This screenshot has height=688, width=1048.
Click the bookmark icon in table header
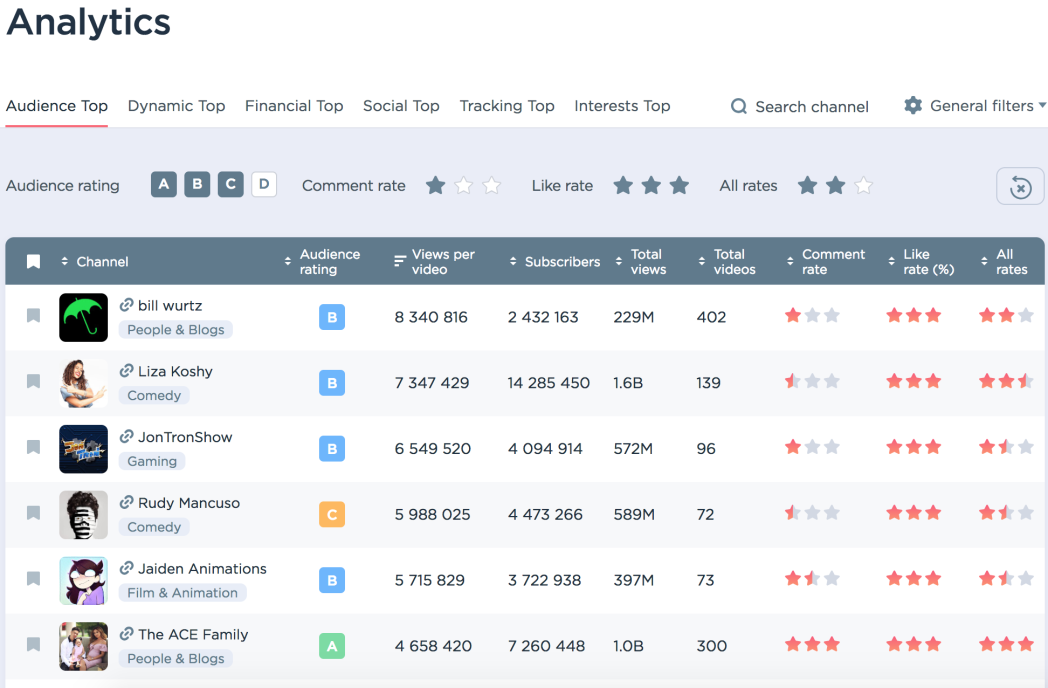coord(33,261)
